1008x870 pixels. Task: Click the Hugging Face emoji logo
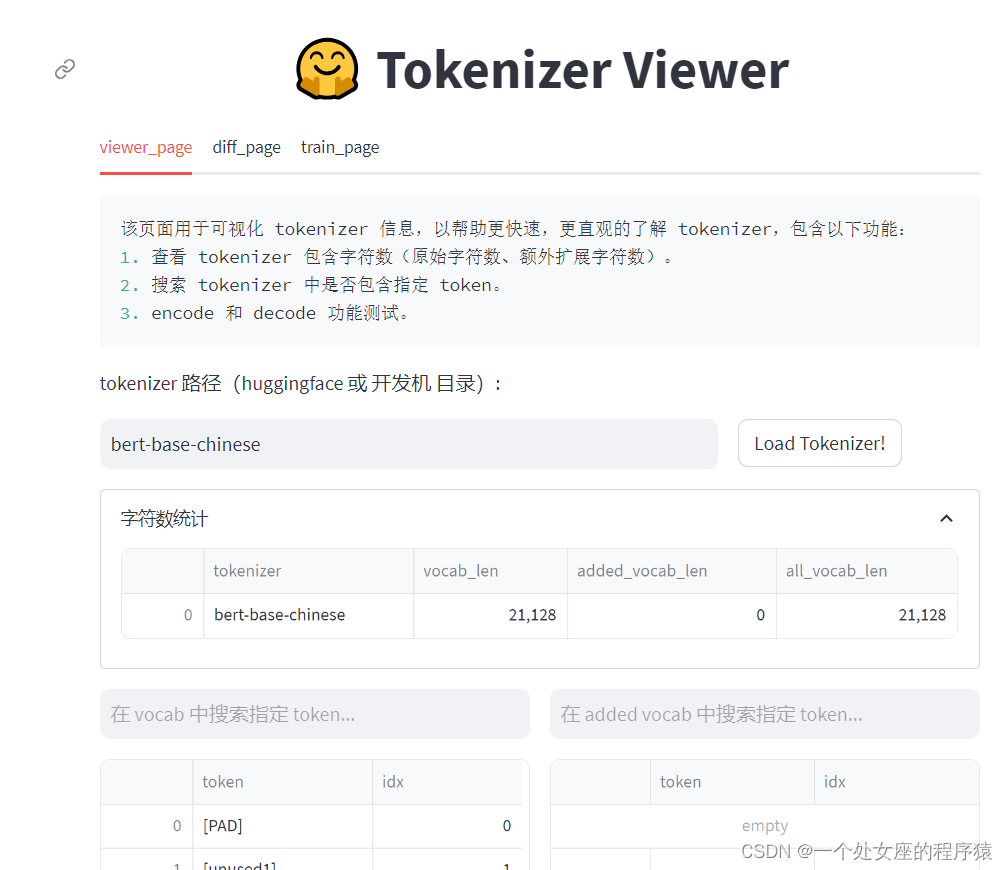[327, 69]
